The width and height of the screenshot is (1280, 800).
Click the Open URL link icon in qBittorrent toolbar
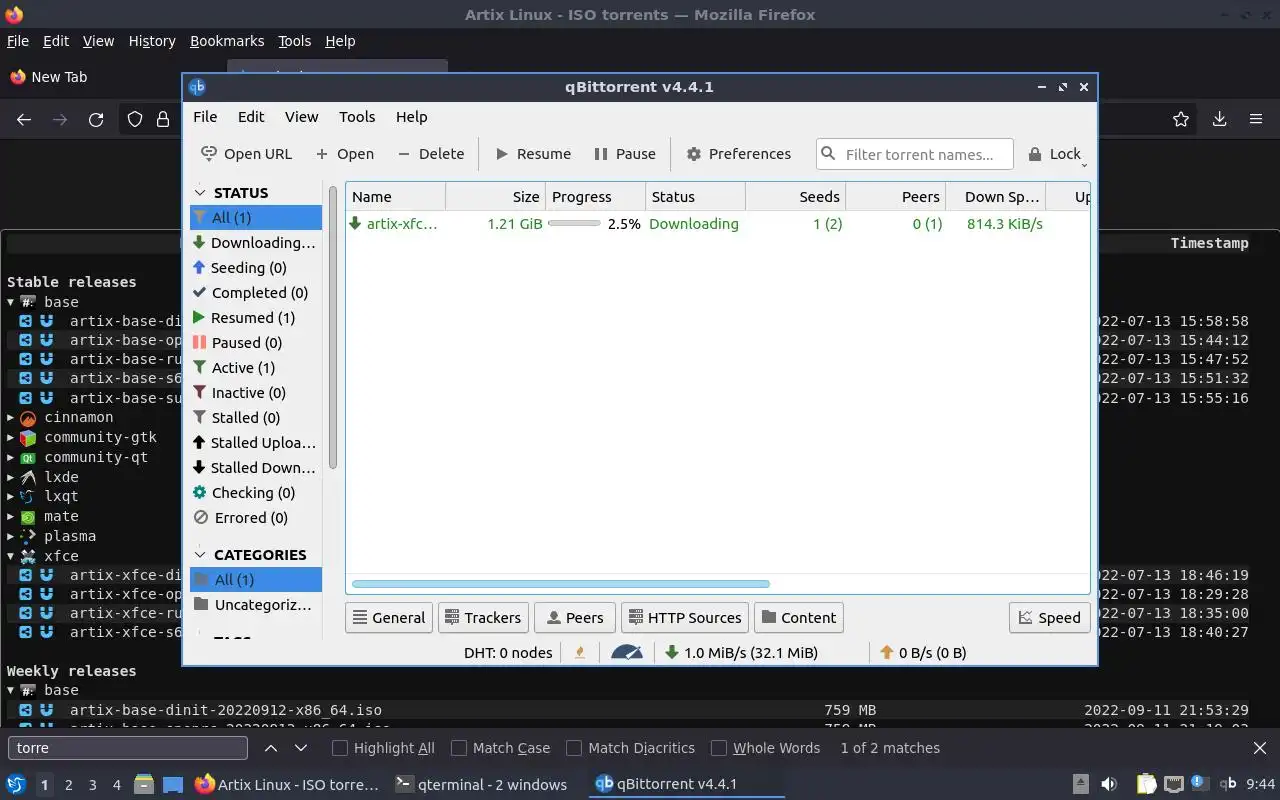209,154
